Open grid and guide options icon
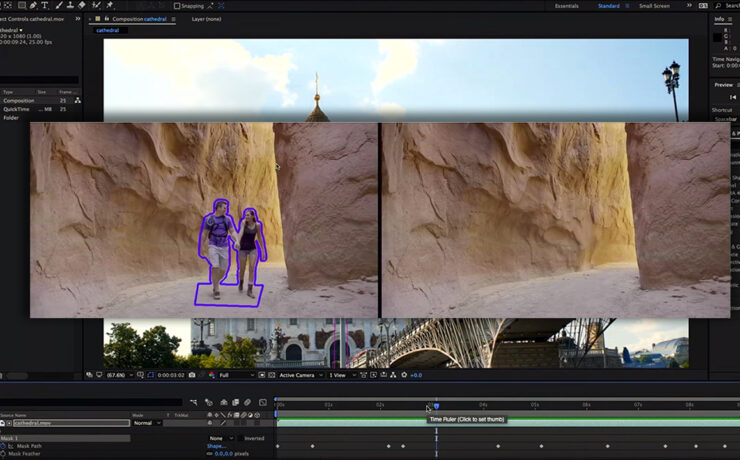The width and height of the screenshot is (740, 460). click(140, 375)
